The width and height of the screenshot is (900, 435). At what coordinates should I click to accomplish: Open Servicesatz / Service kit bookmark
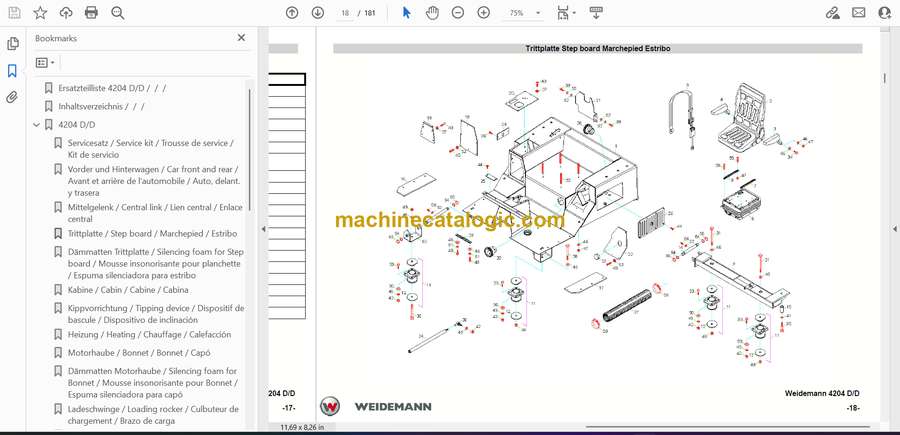[x=152, y=149]
